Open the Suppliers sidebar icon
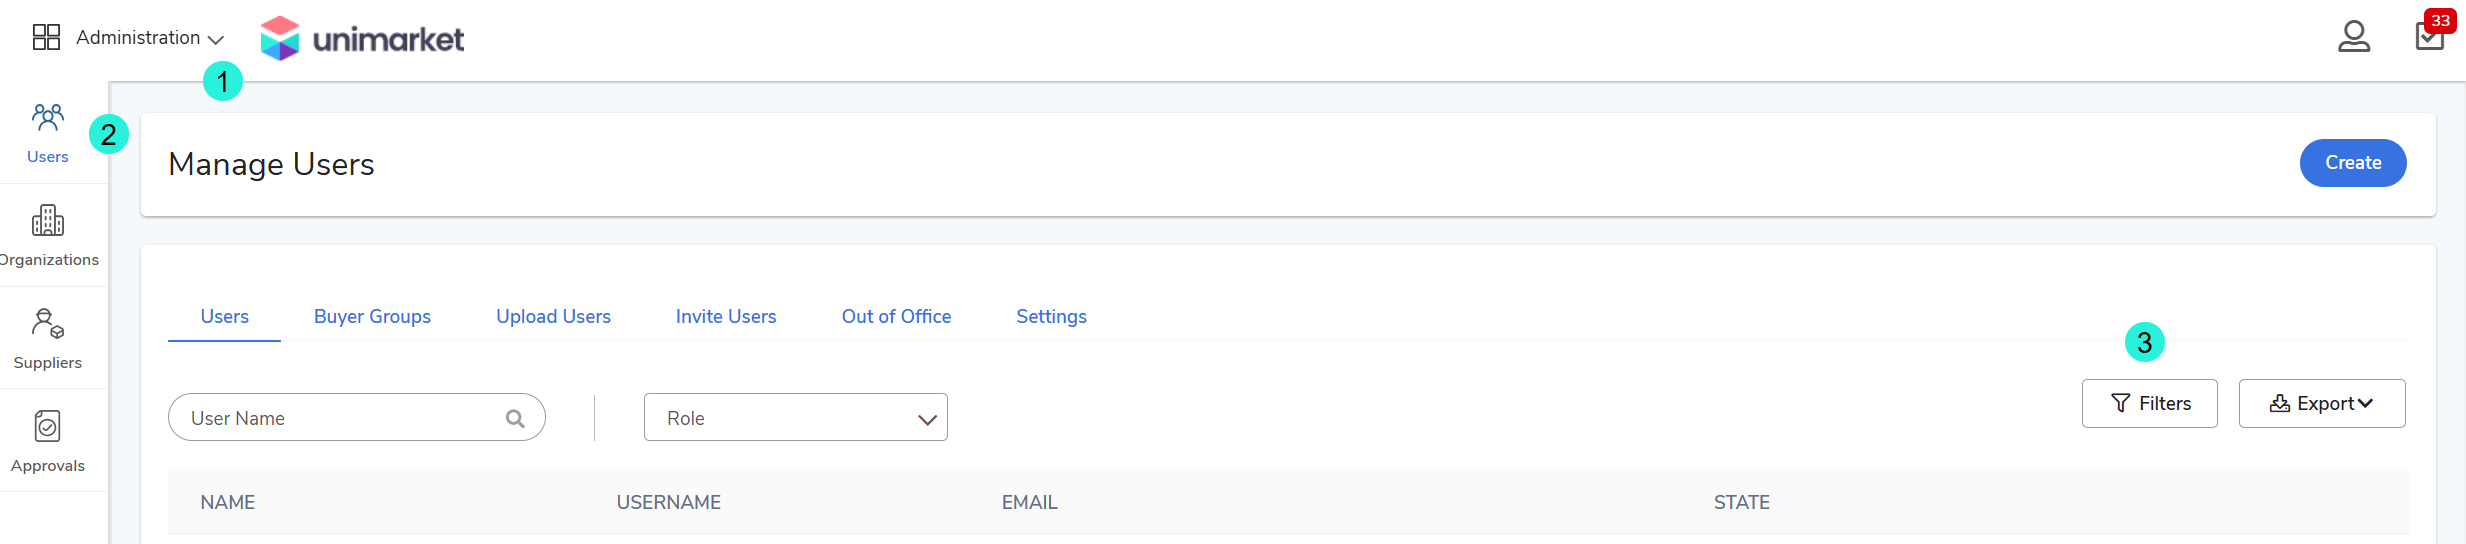 48,323
